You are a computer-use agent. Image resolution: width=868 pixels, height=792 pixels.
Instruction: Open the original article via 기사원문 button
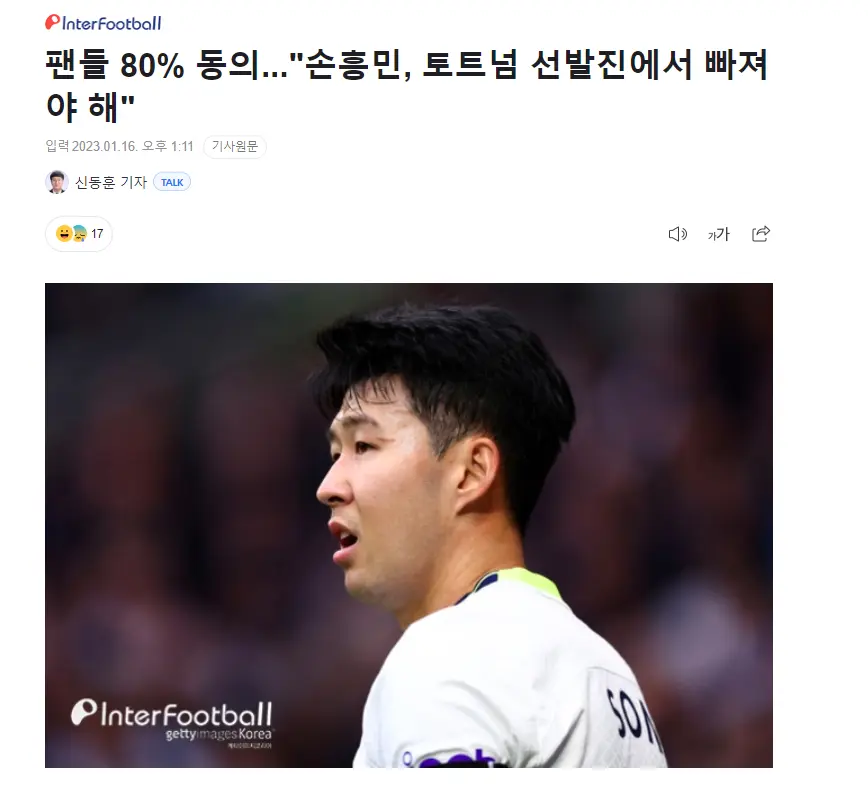[x=235, y=146]
